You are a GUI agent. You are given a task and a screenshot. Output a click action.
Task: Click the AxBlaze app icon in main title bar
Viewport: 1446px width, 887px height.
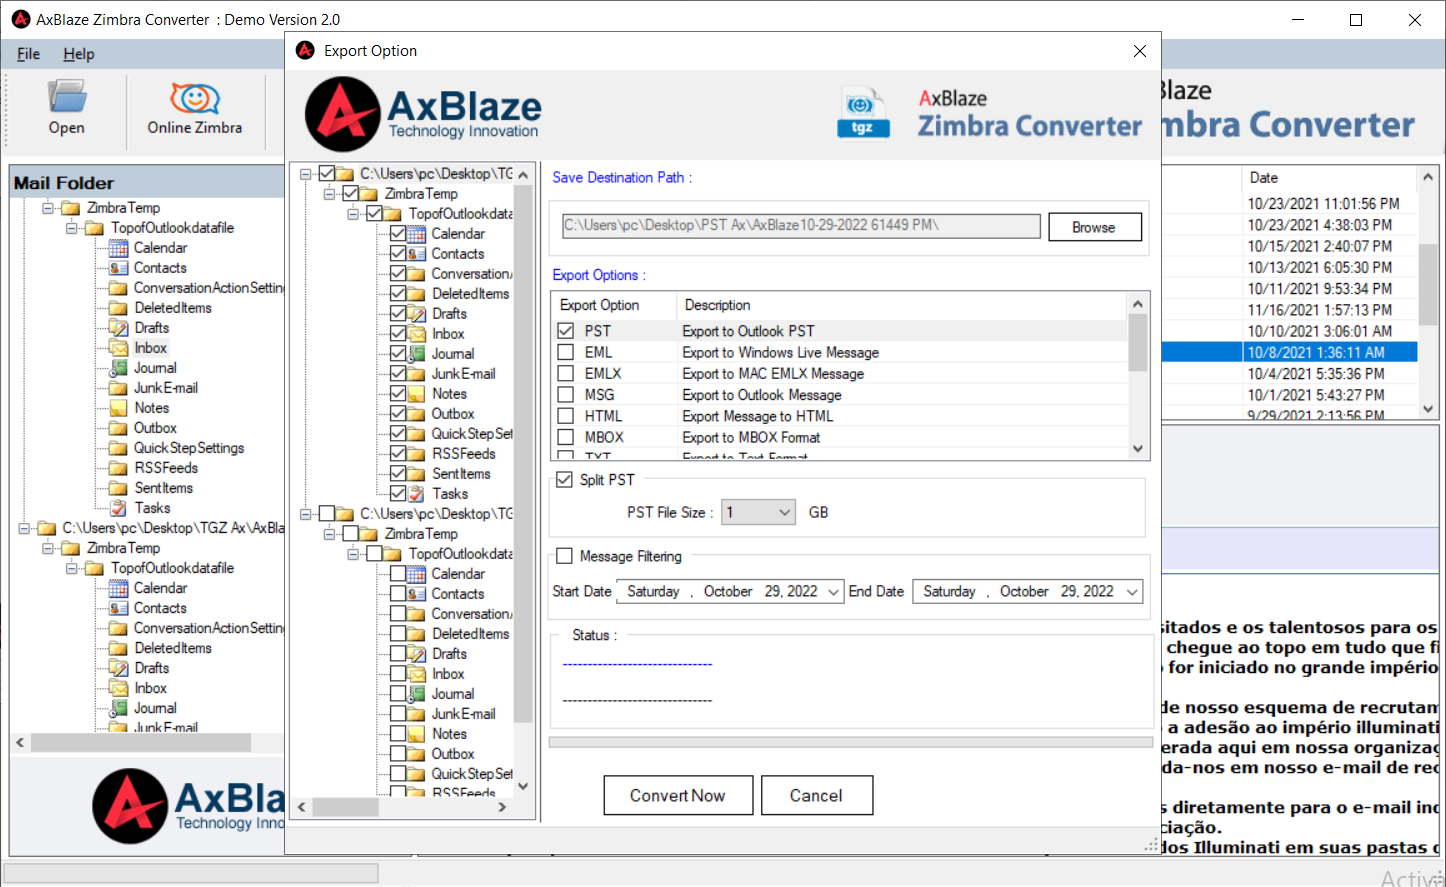21,19
